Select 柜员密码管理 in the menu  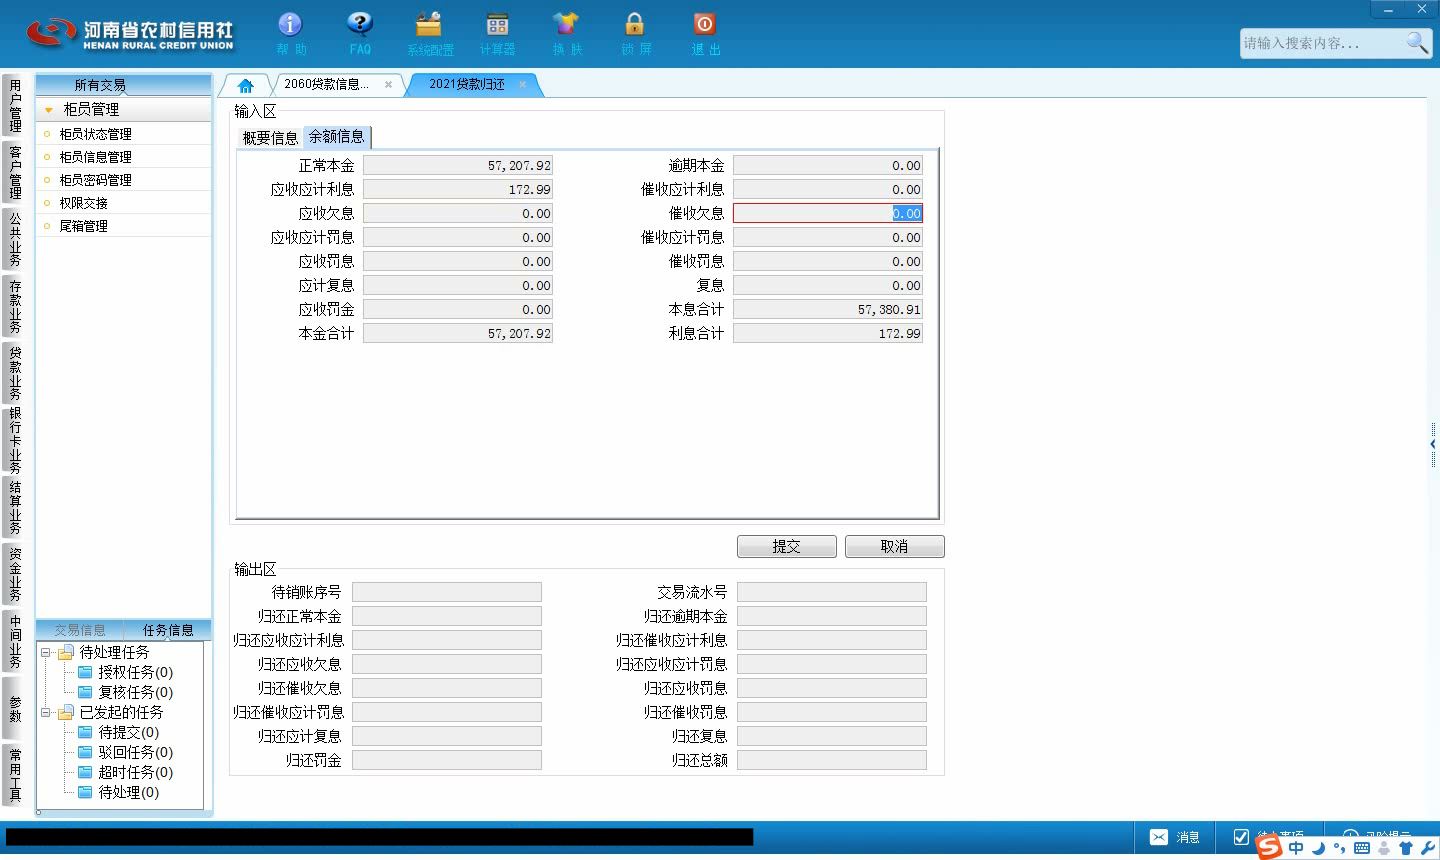point(95,180)
